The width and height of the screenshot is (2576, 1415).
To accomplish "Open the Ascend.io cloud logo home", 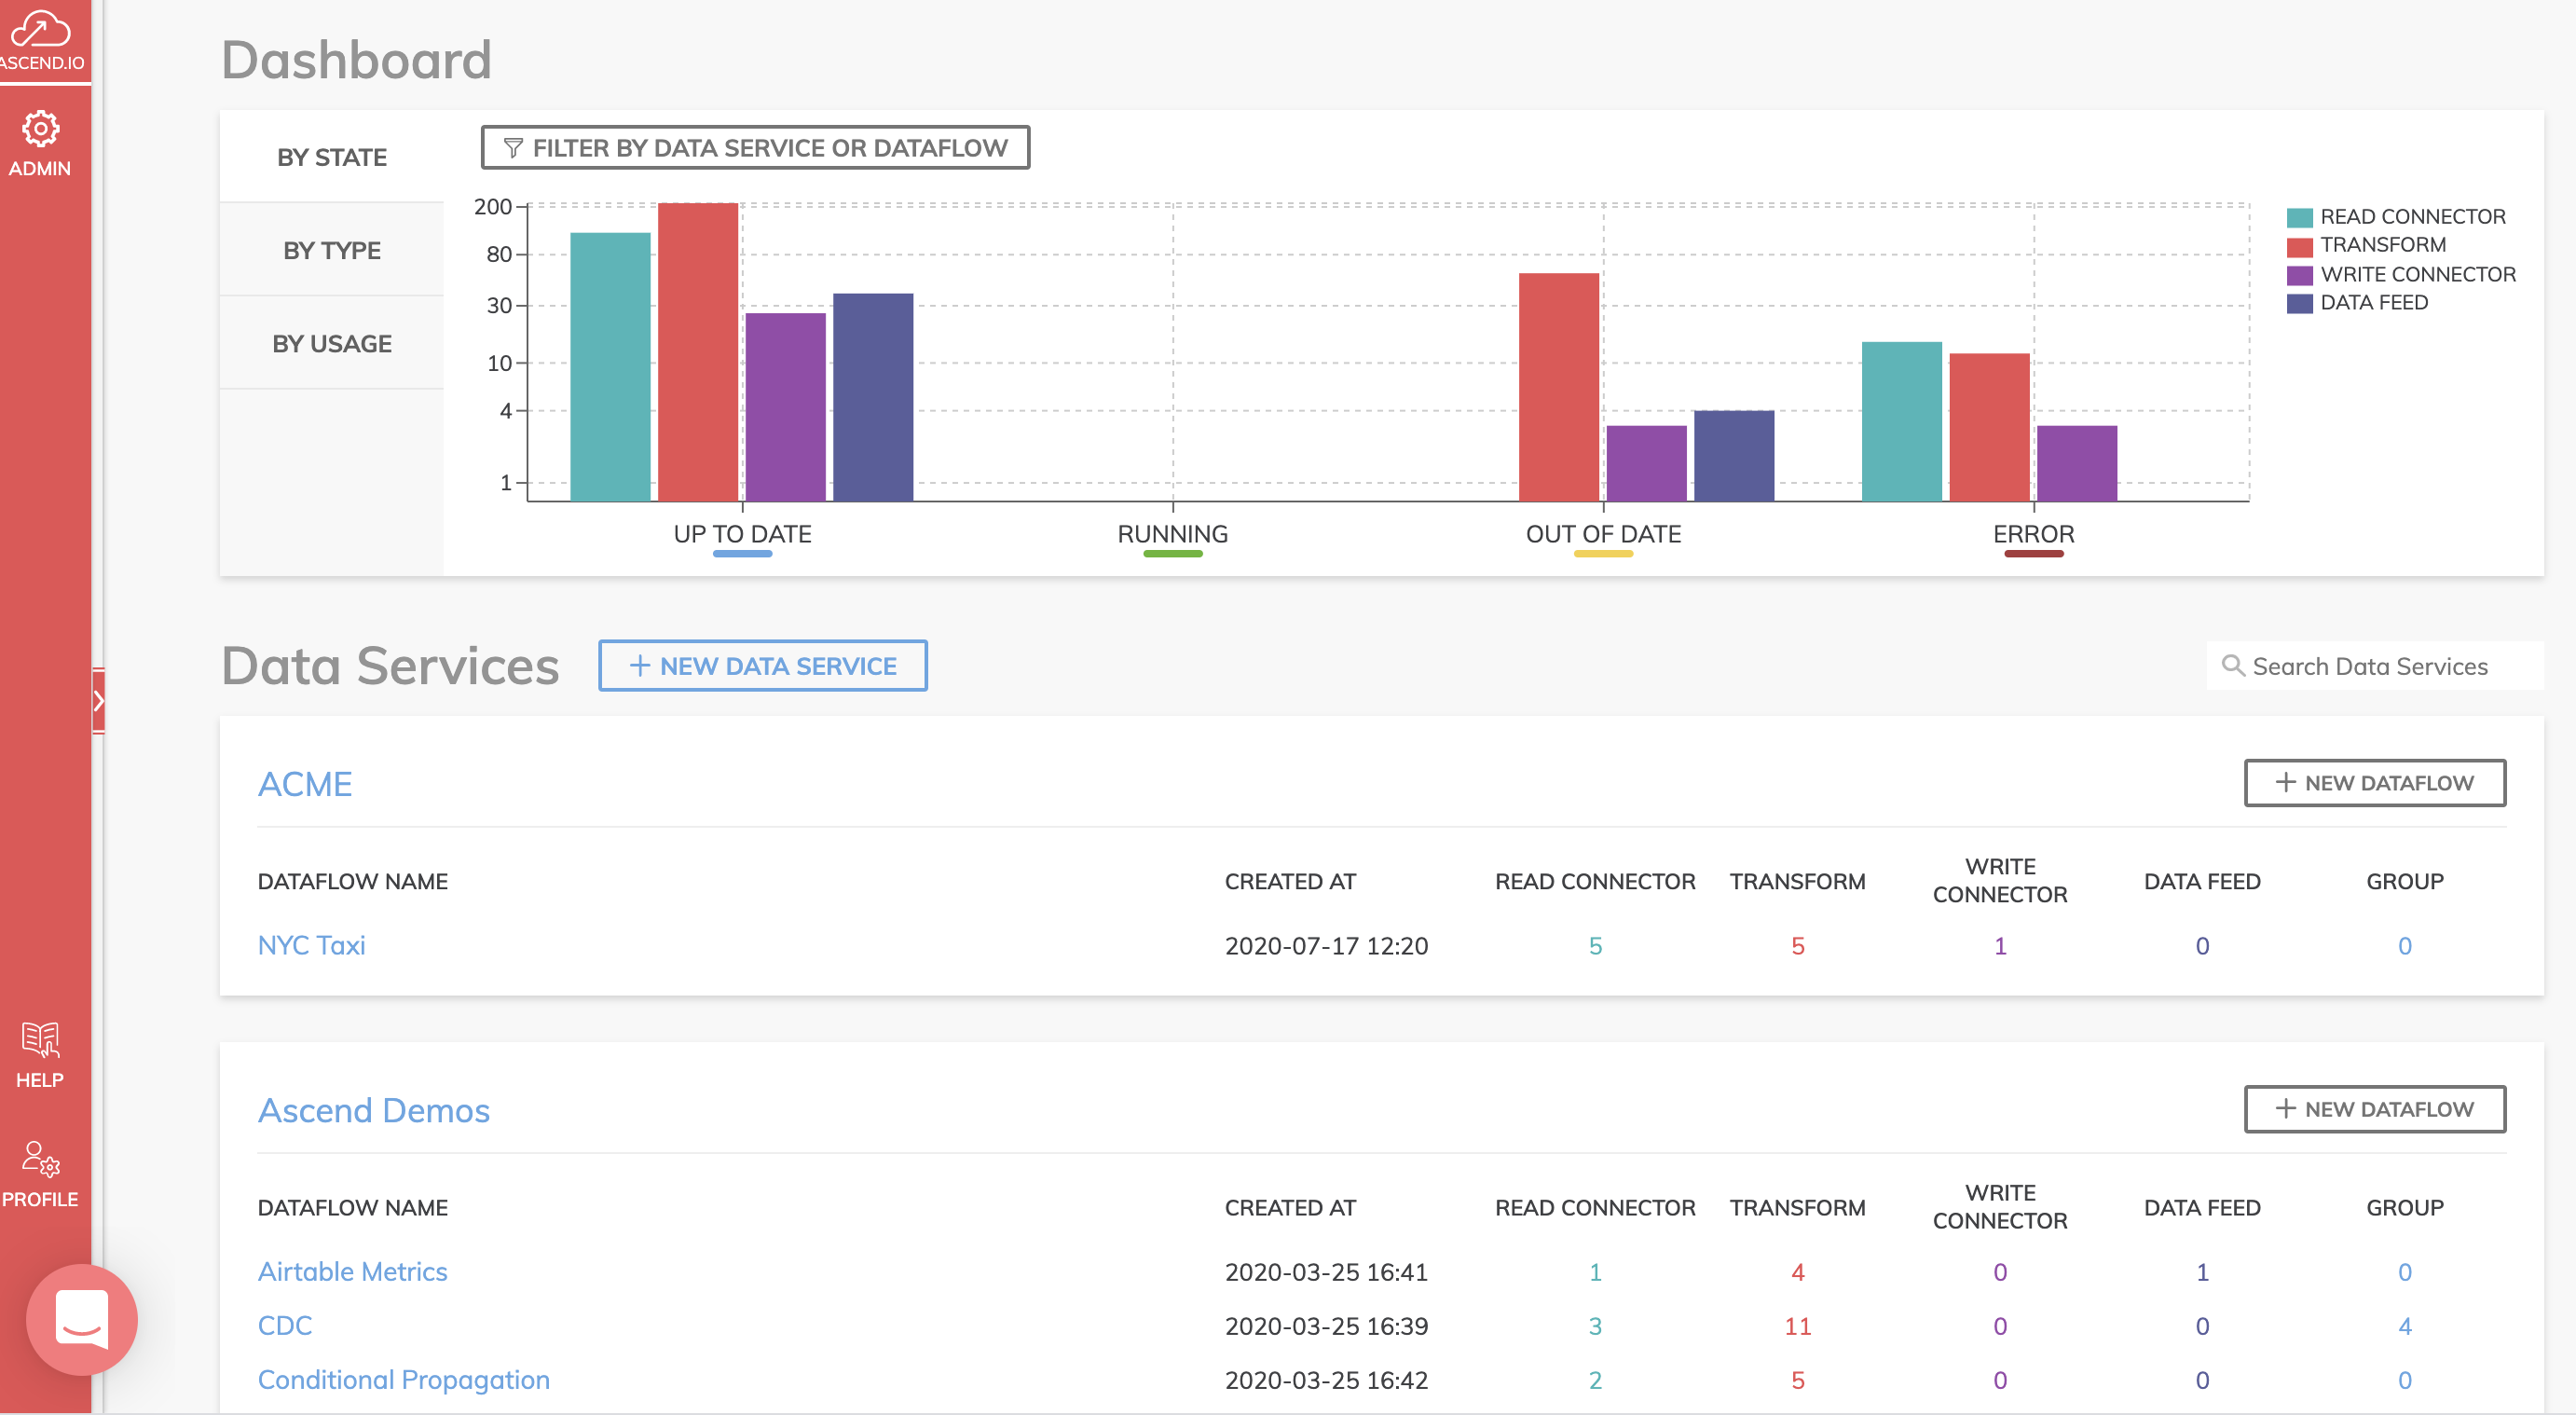I will tap(41, 41).
